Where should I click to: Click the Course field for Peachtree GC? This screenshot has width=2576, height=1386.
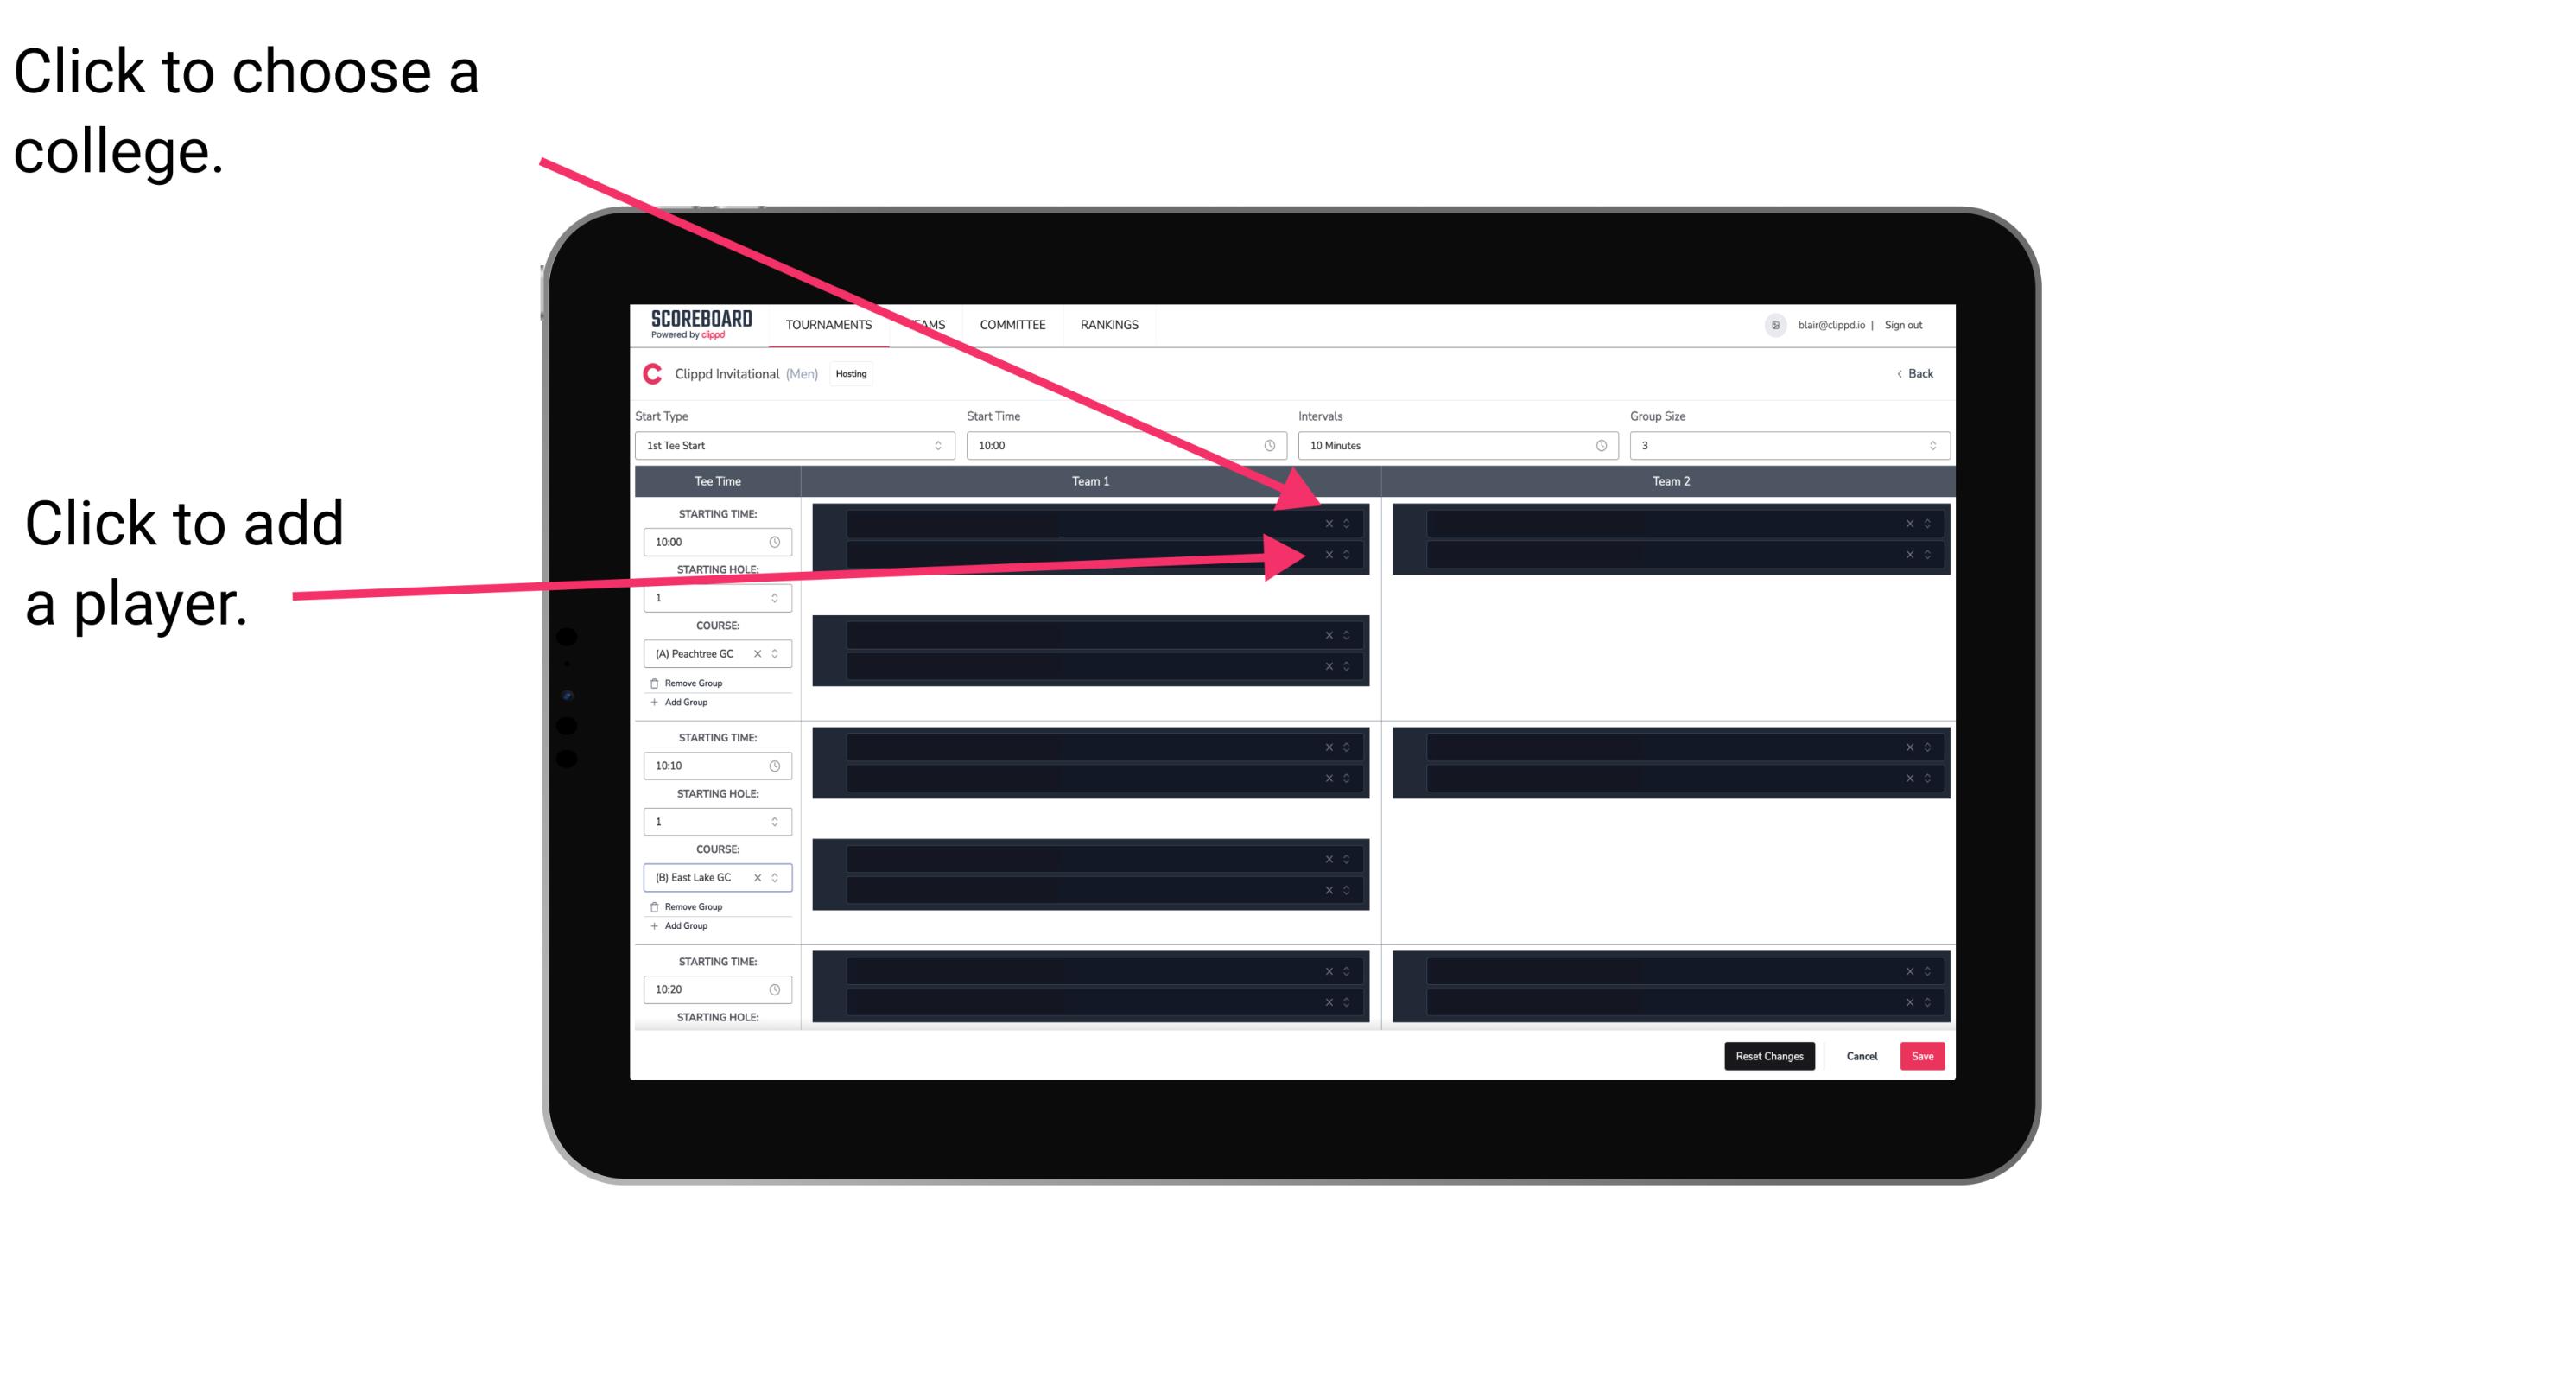click(x=713, y=654)
